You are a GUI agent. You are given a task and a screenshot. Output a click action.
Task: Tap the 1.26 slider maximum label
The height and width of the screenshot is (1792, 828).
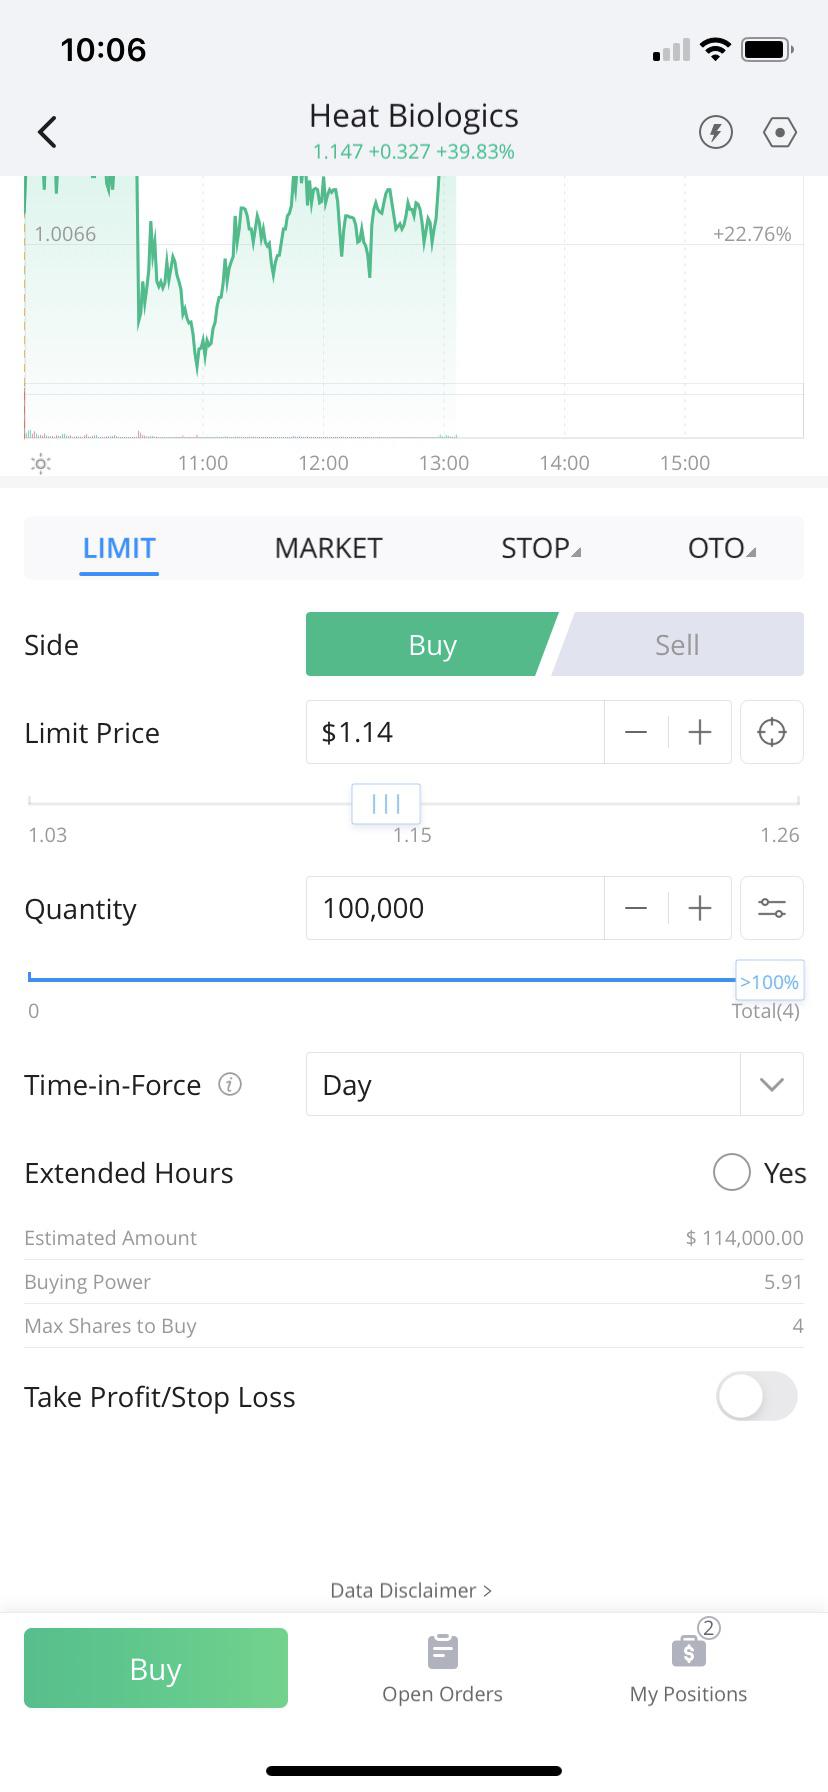click(780, 835)
